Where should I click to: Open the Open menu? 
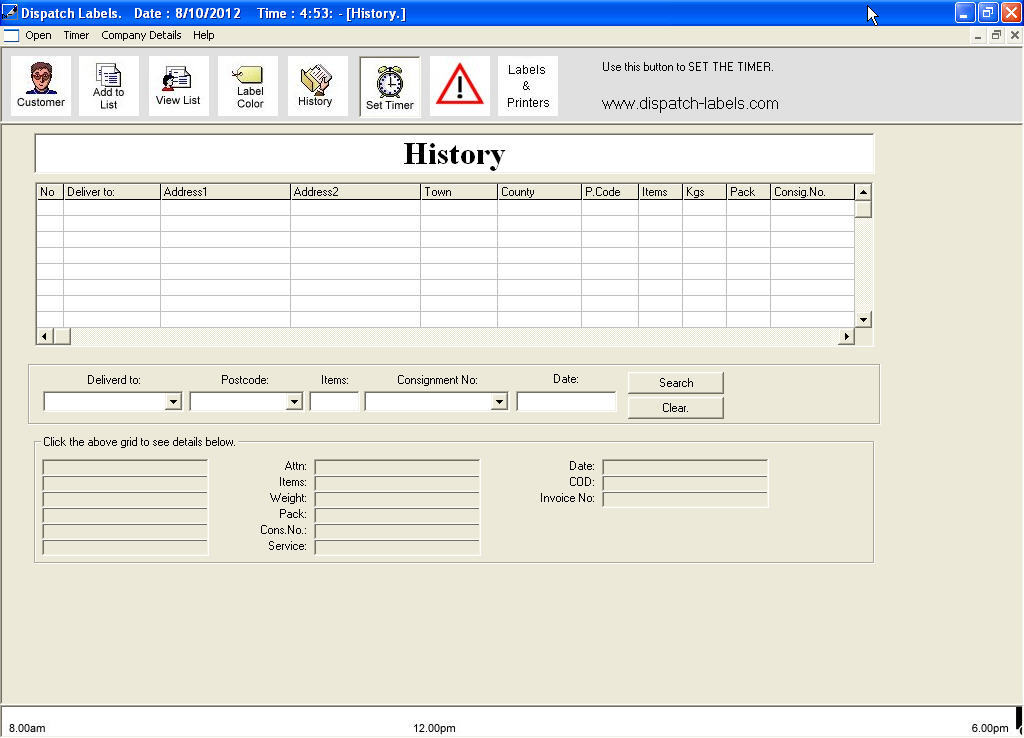coord(39,35)
